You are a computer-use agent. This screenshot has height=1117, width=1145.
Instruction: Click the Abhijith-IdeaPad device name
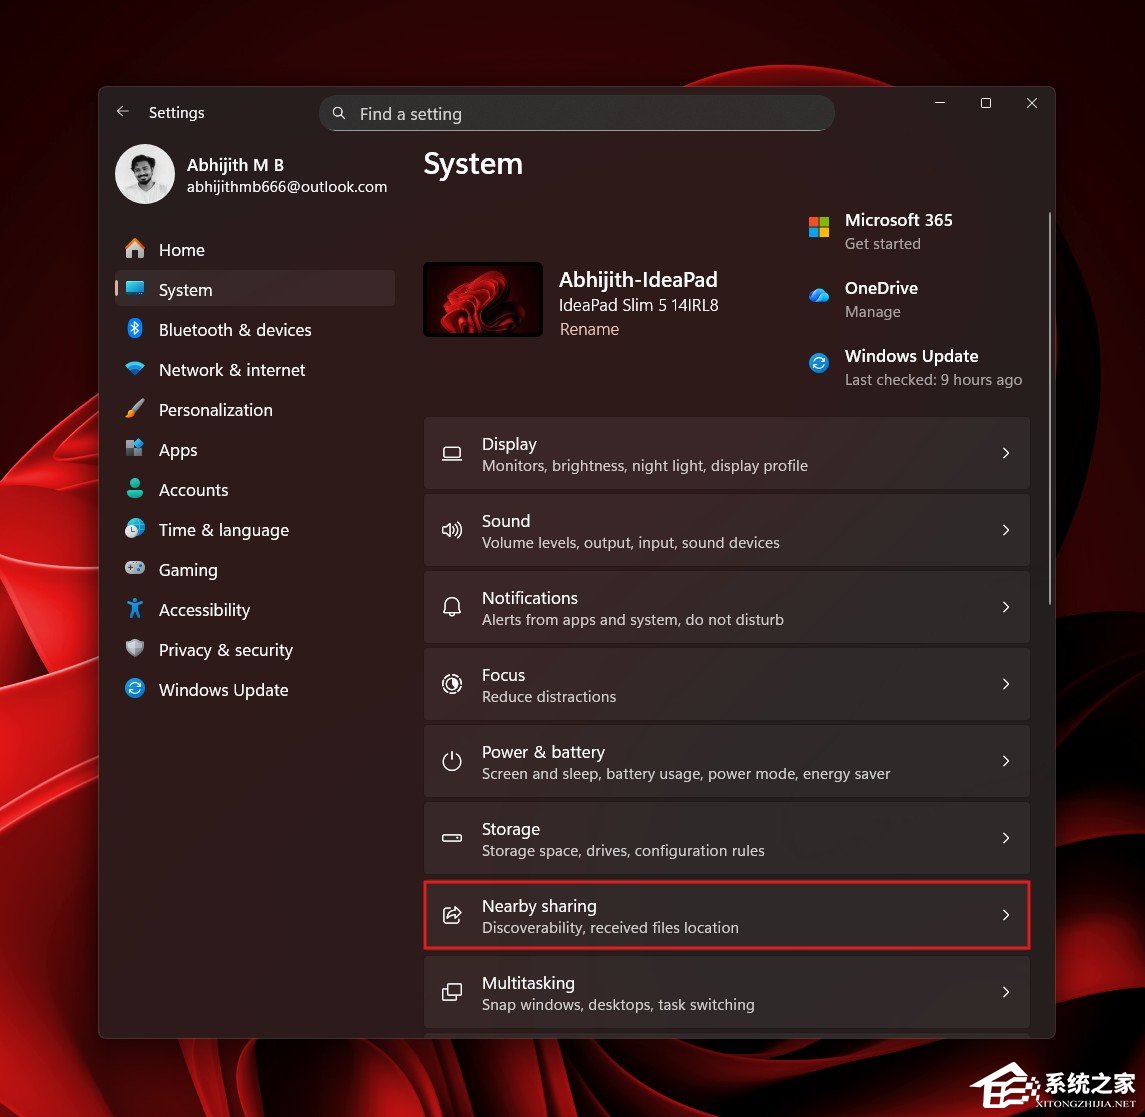pyautogui.click(x=637, y=280)
